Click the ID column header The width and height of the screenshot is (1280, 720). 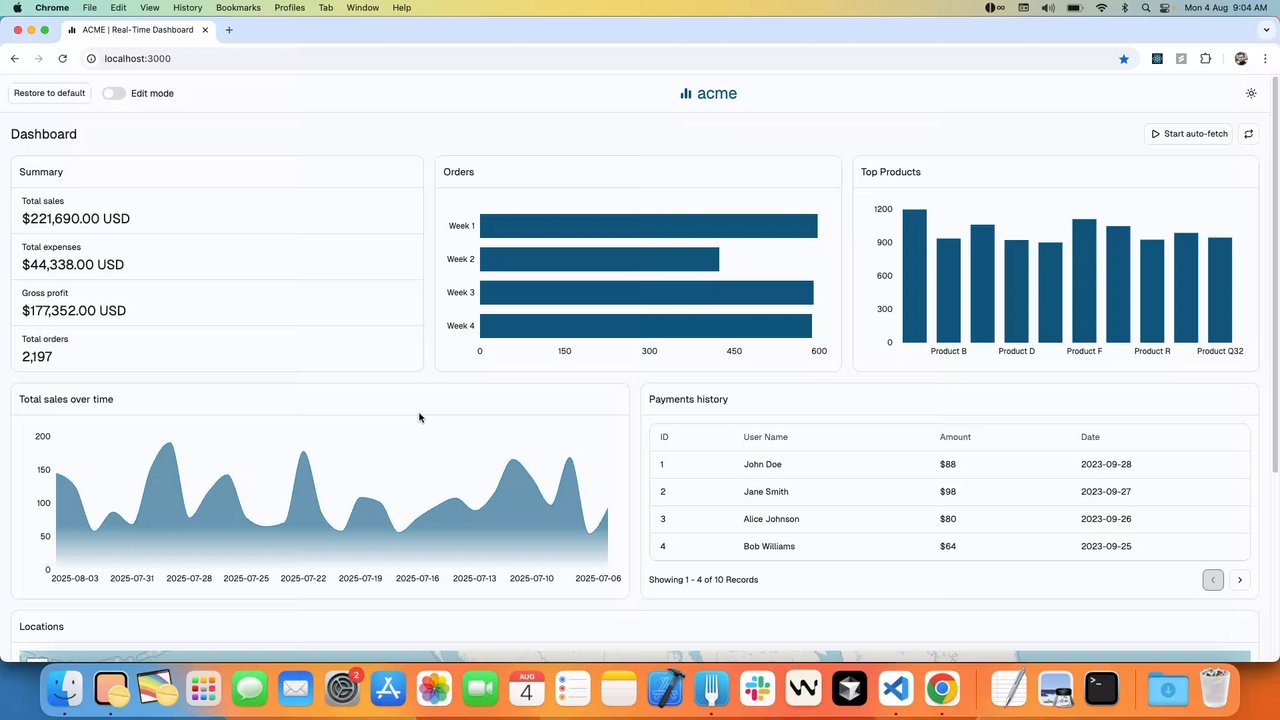point(665,437)
